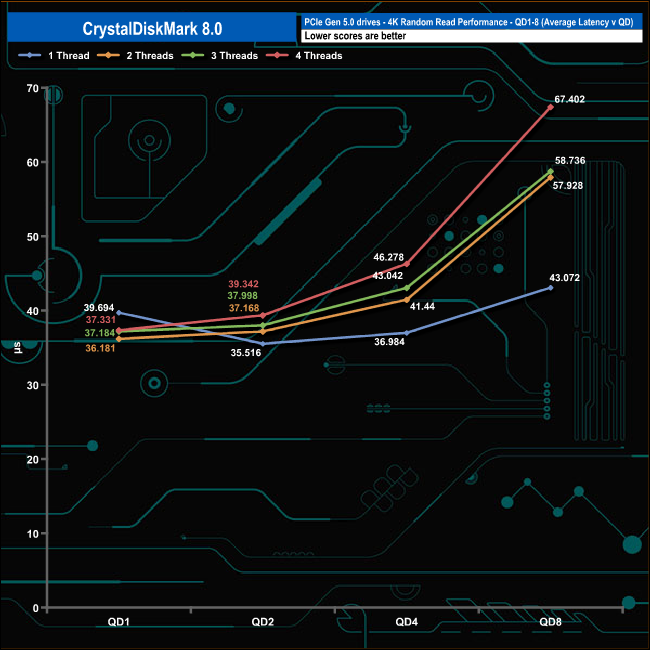Click the 37.998 data label
This screenshot has height=650, width=650.
(243, 296)
